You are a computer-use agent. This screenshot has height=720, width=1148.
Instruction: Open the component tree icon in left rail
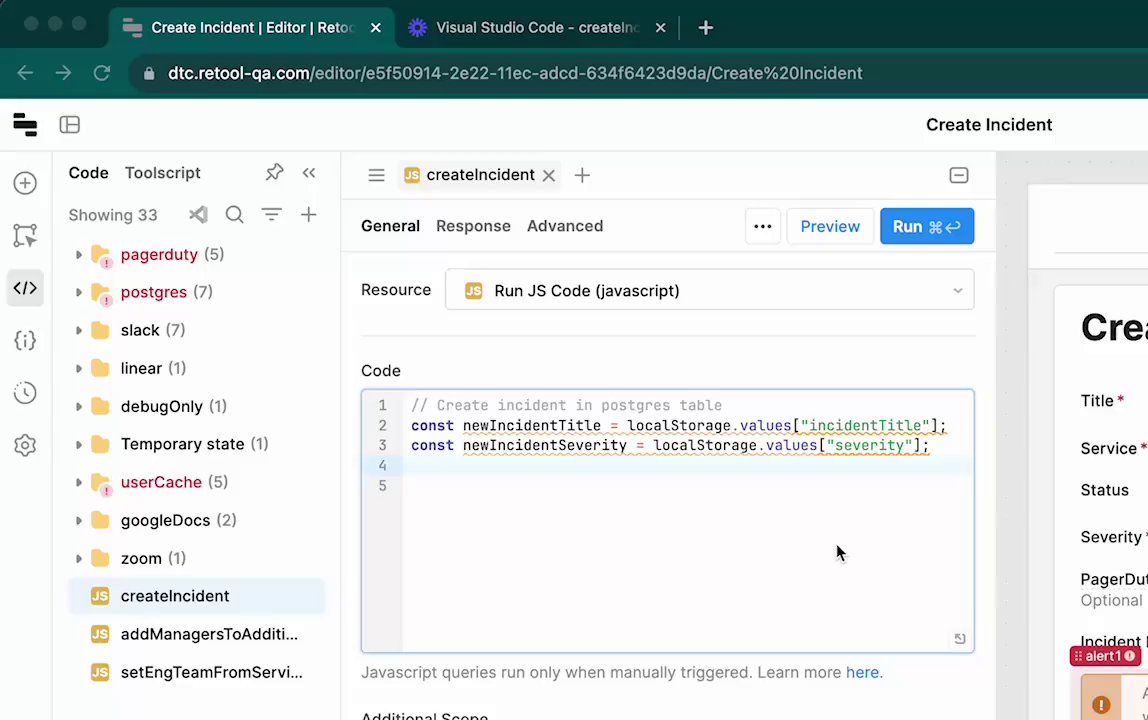(x=25, y=236)
